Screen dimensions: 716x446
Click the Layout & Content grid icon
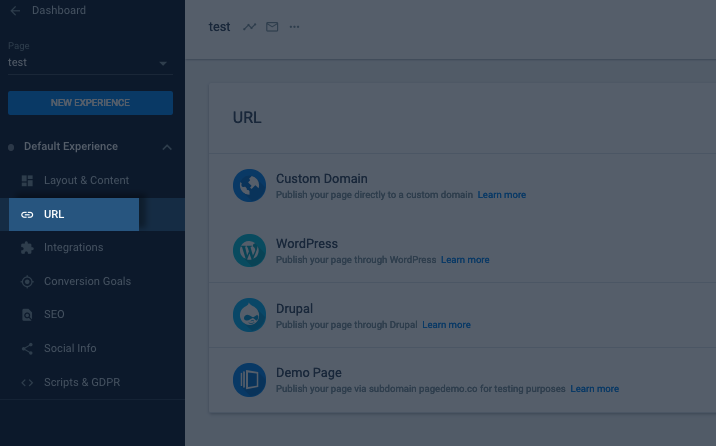pyautogui.click(x=27, y=181)
